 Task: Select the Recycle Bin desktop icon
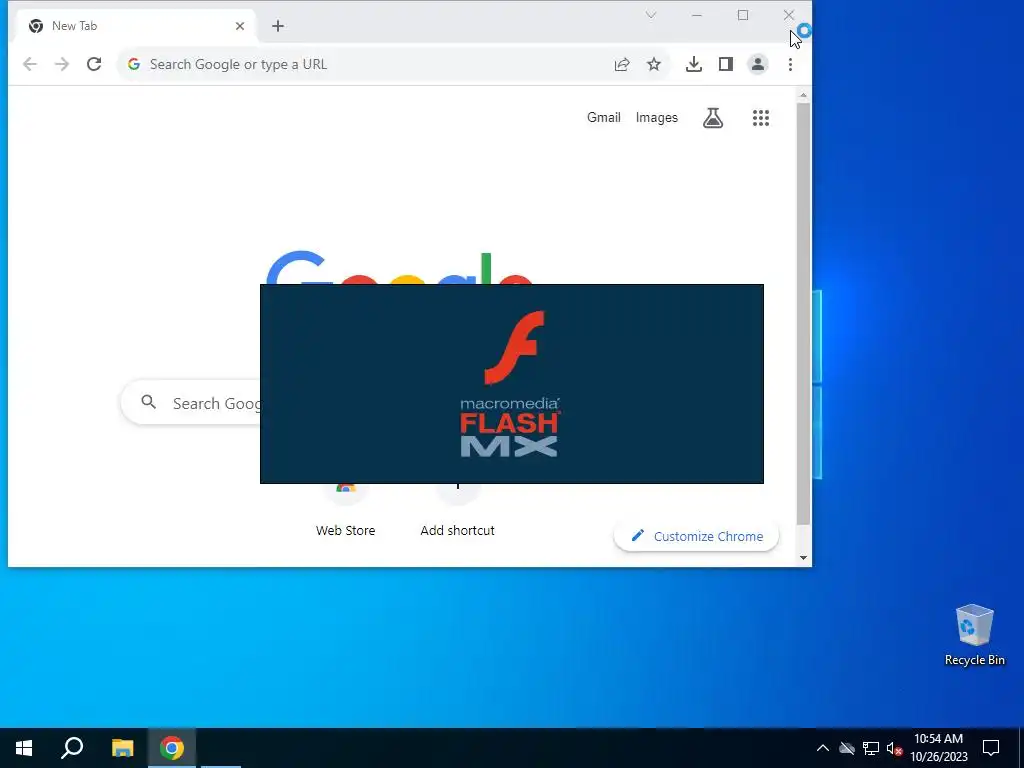(x=974, y=635)
